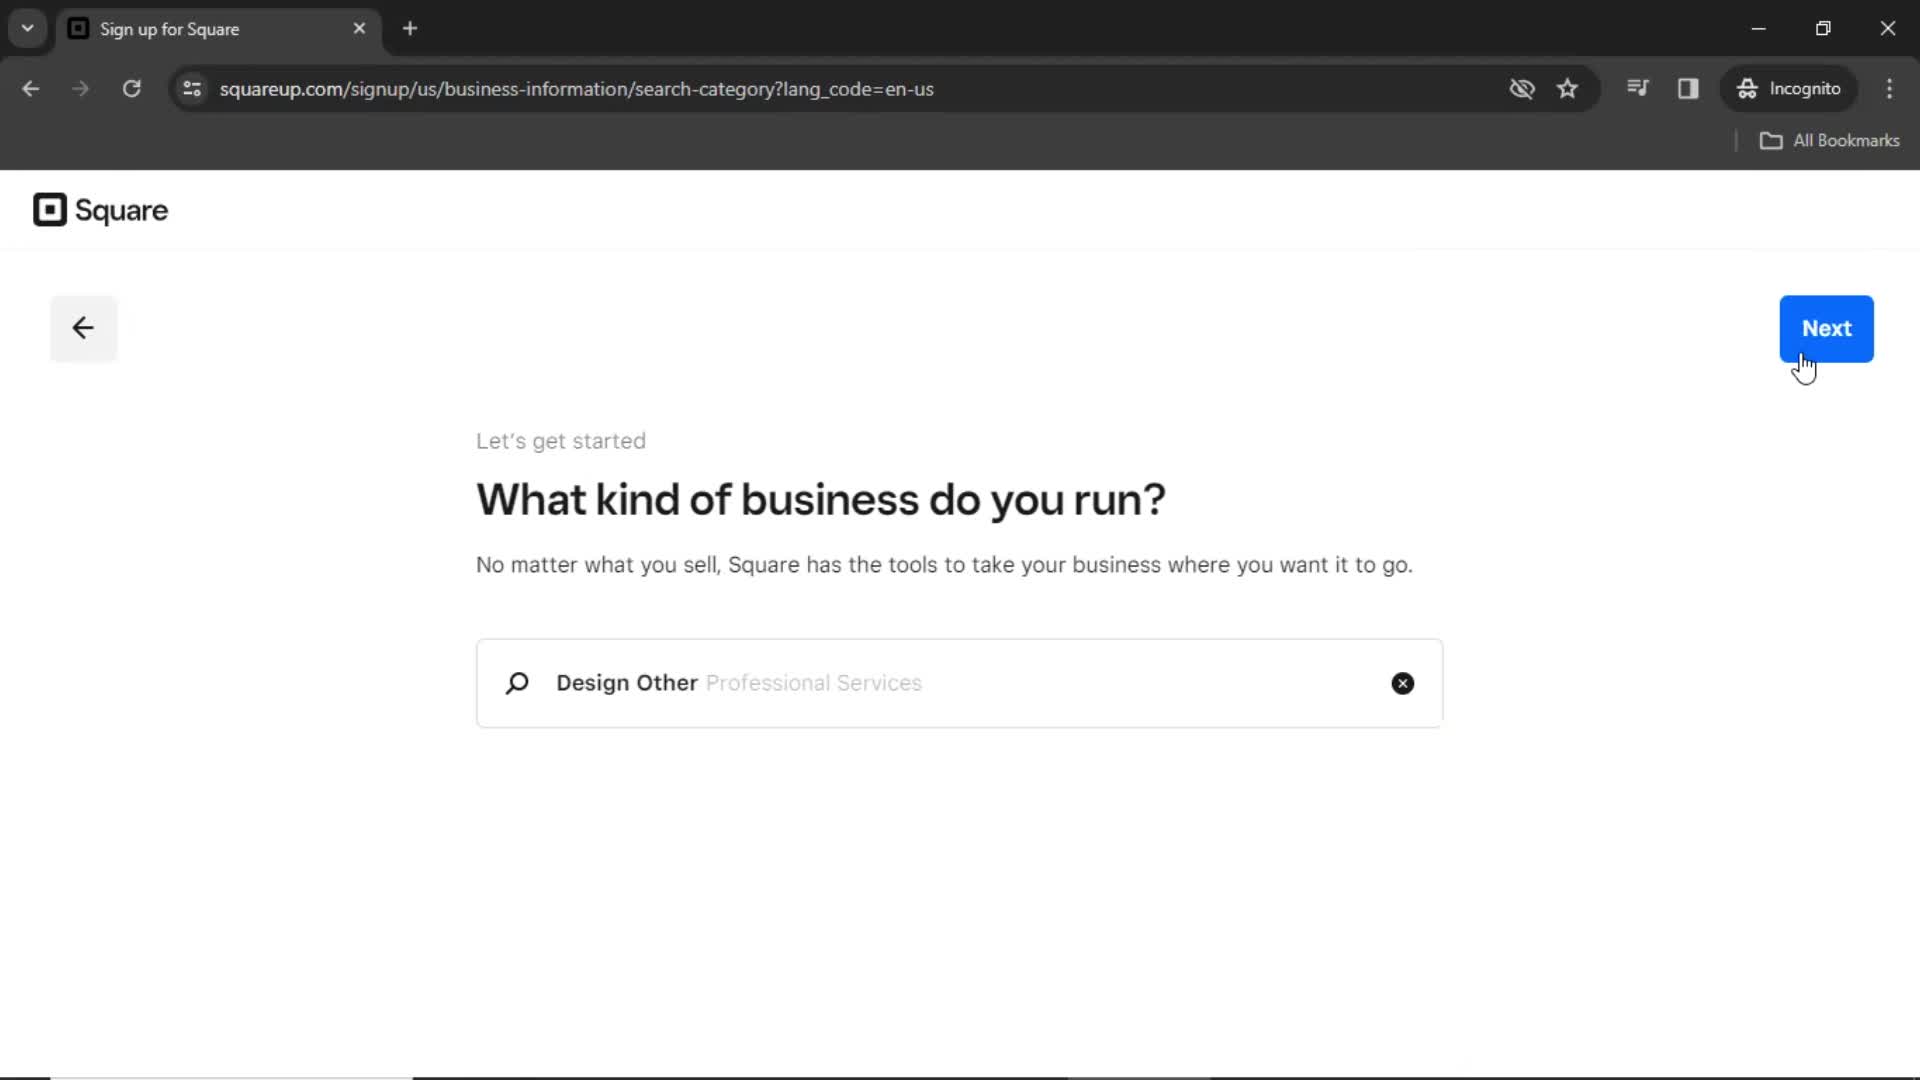Screen dimensions: 1920x1080
Task: Go back using the page's back arrow button
Action: (x=84, y=328)
